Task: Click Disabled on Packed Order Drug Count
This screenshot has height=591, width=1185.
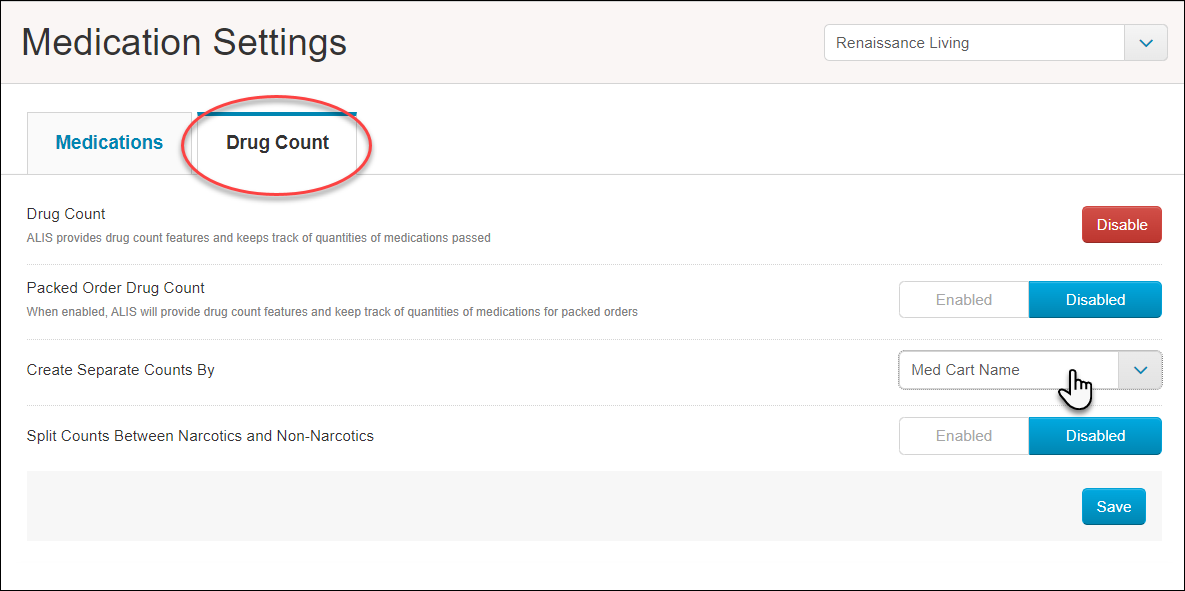Action: (x=1095, y=299)
